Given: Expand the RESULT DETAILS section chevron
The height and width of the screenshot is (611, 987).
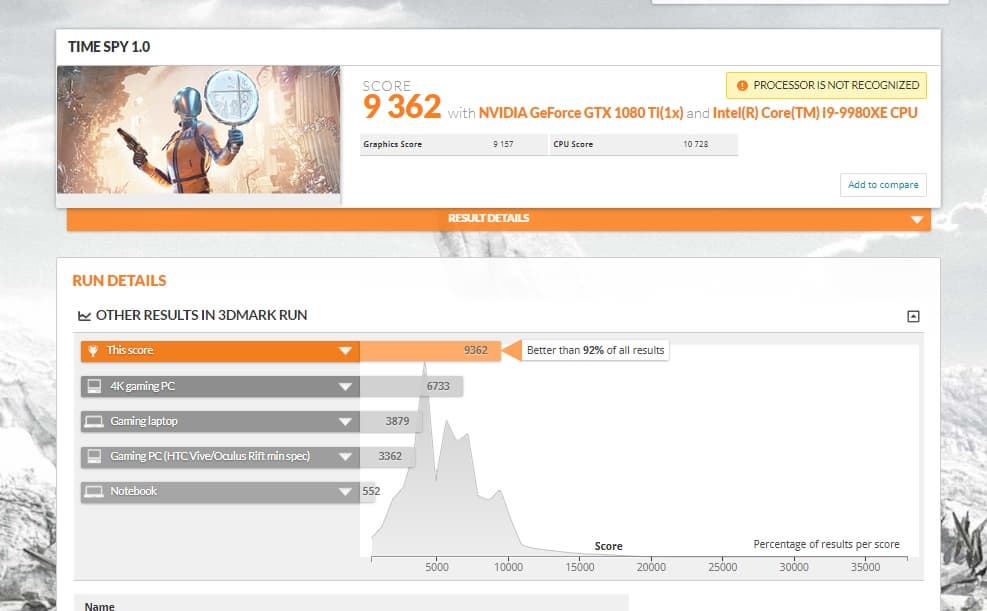Looking at the screenshot, I should (x=916, y=218).
